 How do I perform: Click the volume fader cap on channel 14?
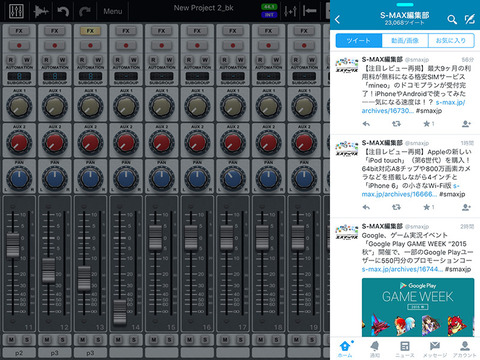119,312
